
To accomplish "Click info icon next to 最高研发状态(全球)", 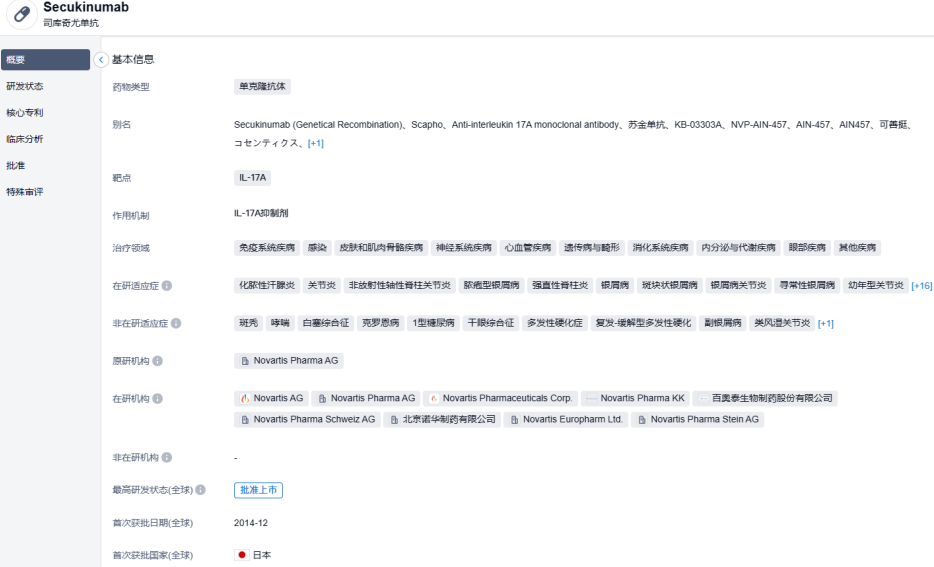I will tap(201, 490).
